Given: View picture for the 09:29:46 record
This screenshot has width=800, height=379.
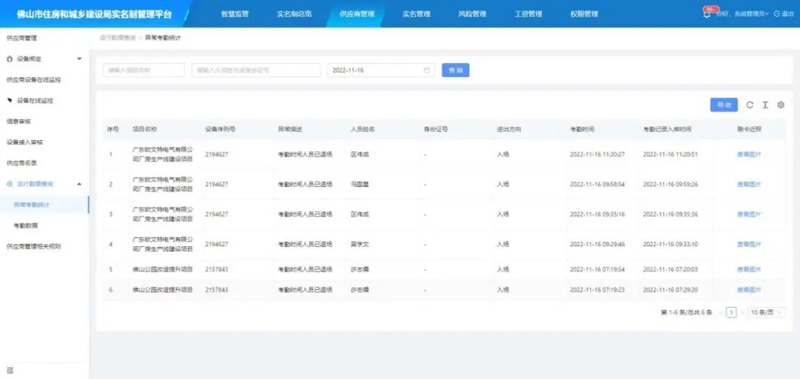Looking at the screenshot, I should click(x=749, y=244).
